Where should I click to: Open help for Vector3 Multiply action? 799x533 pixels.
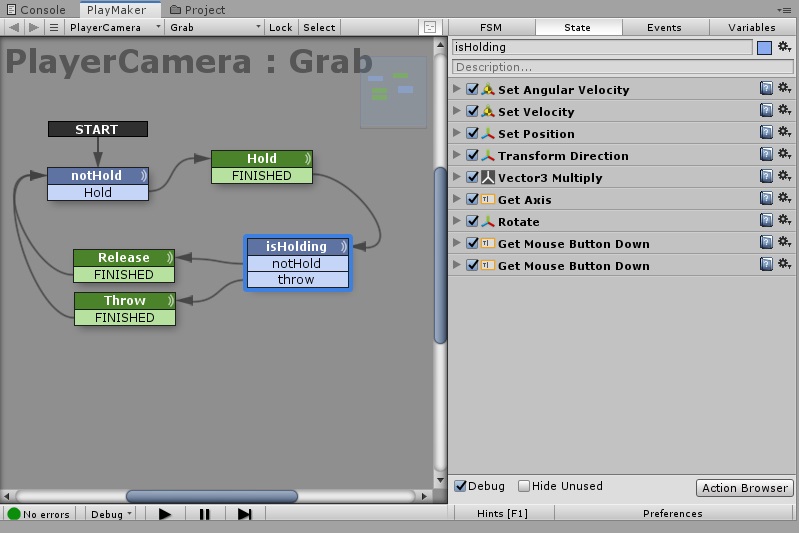tap(766, 176)
